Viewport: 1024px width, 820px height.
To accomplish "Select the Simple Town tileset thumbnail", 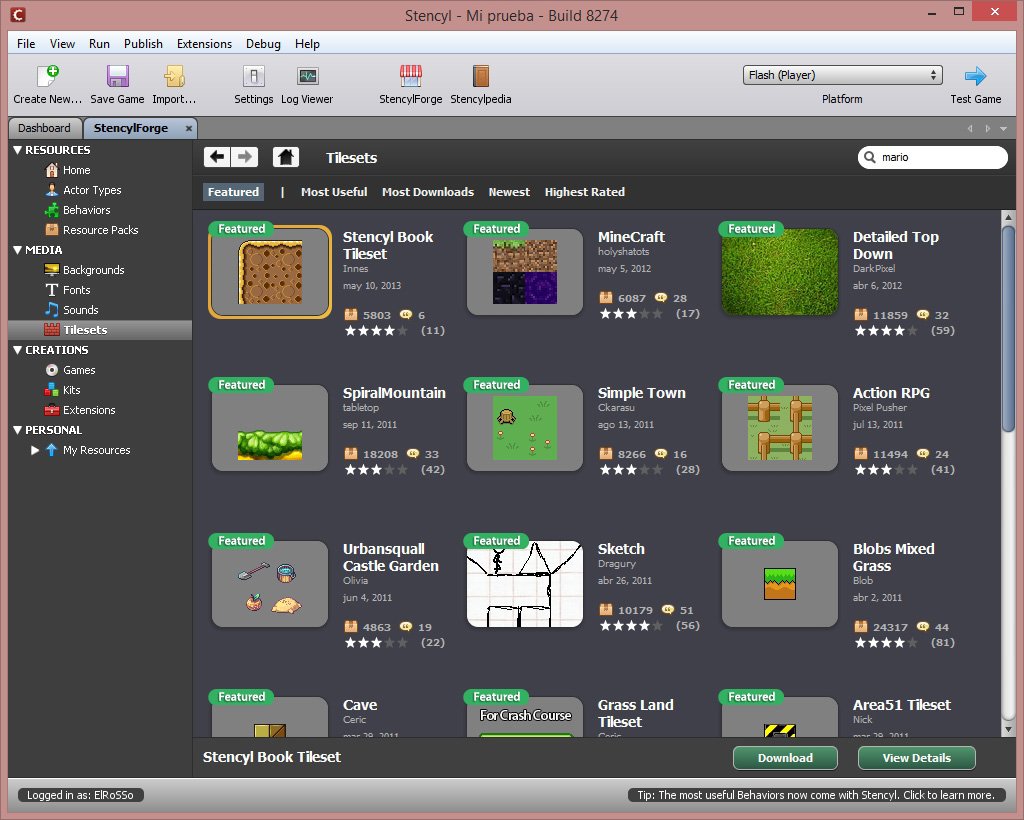I will (x=524, y=428).
